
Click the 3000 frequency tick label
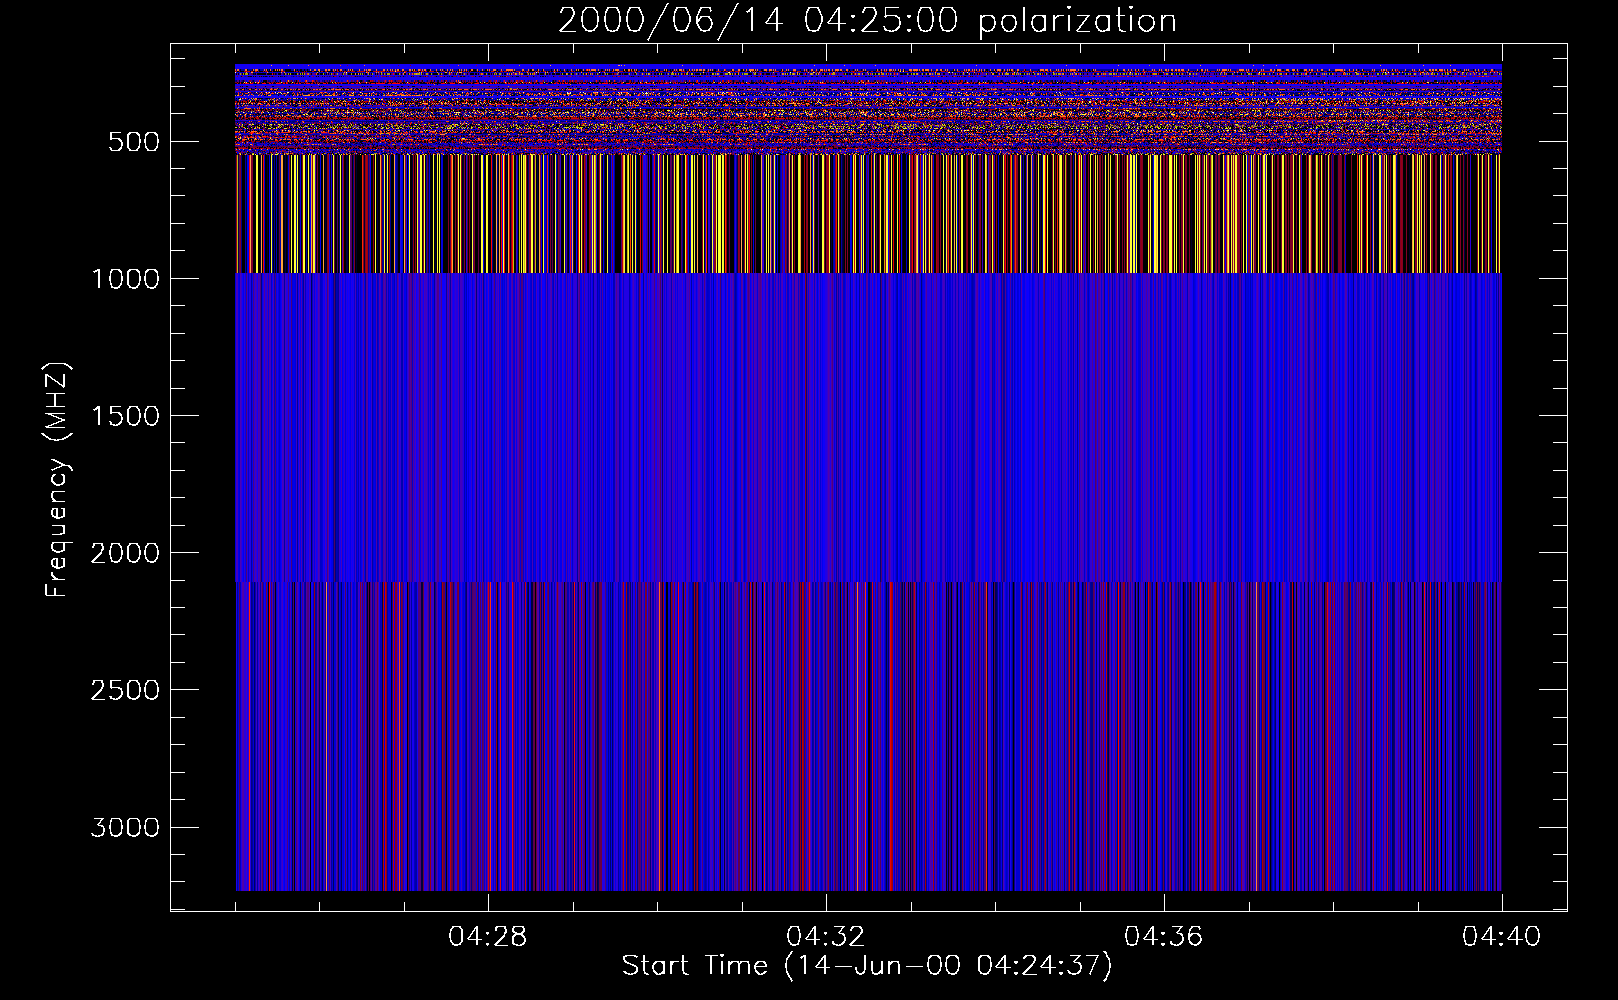tap(124, 827)
